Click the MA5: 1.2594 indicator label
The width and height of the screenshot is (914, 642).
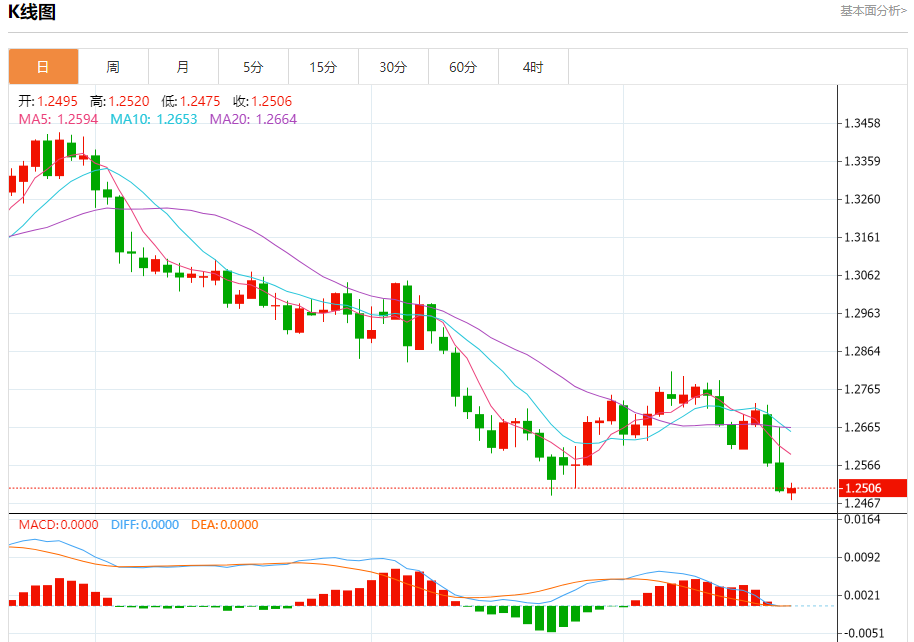[58, 120]
